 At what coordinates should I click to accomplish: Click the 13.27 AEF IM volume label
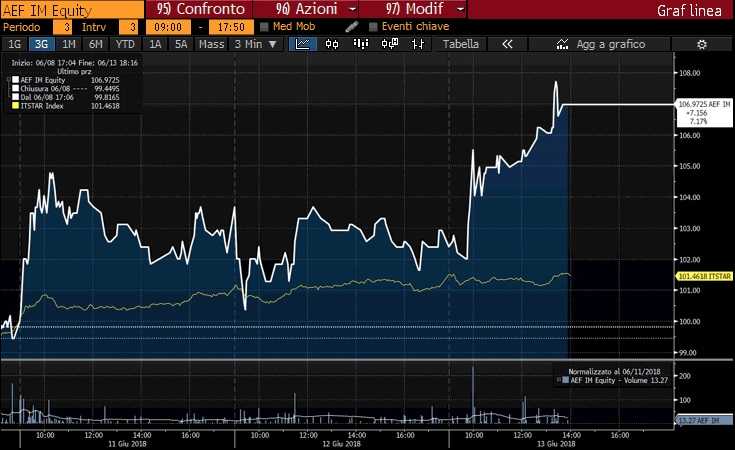pyautogui.click(x=705, y=420)
